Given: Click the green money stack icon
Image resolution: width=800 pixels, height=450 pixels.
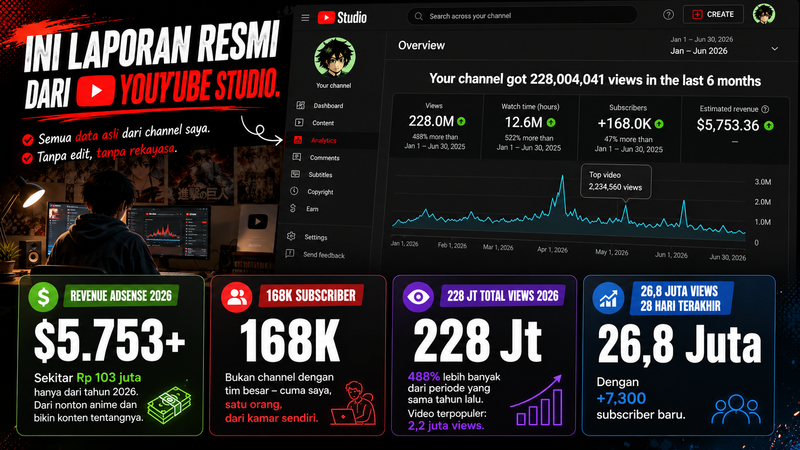Looking at the screenshot, I should coord(169,406).
